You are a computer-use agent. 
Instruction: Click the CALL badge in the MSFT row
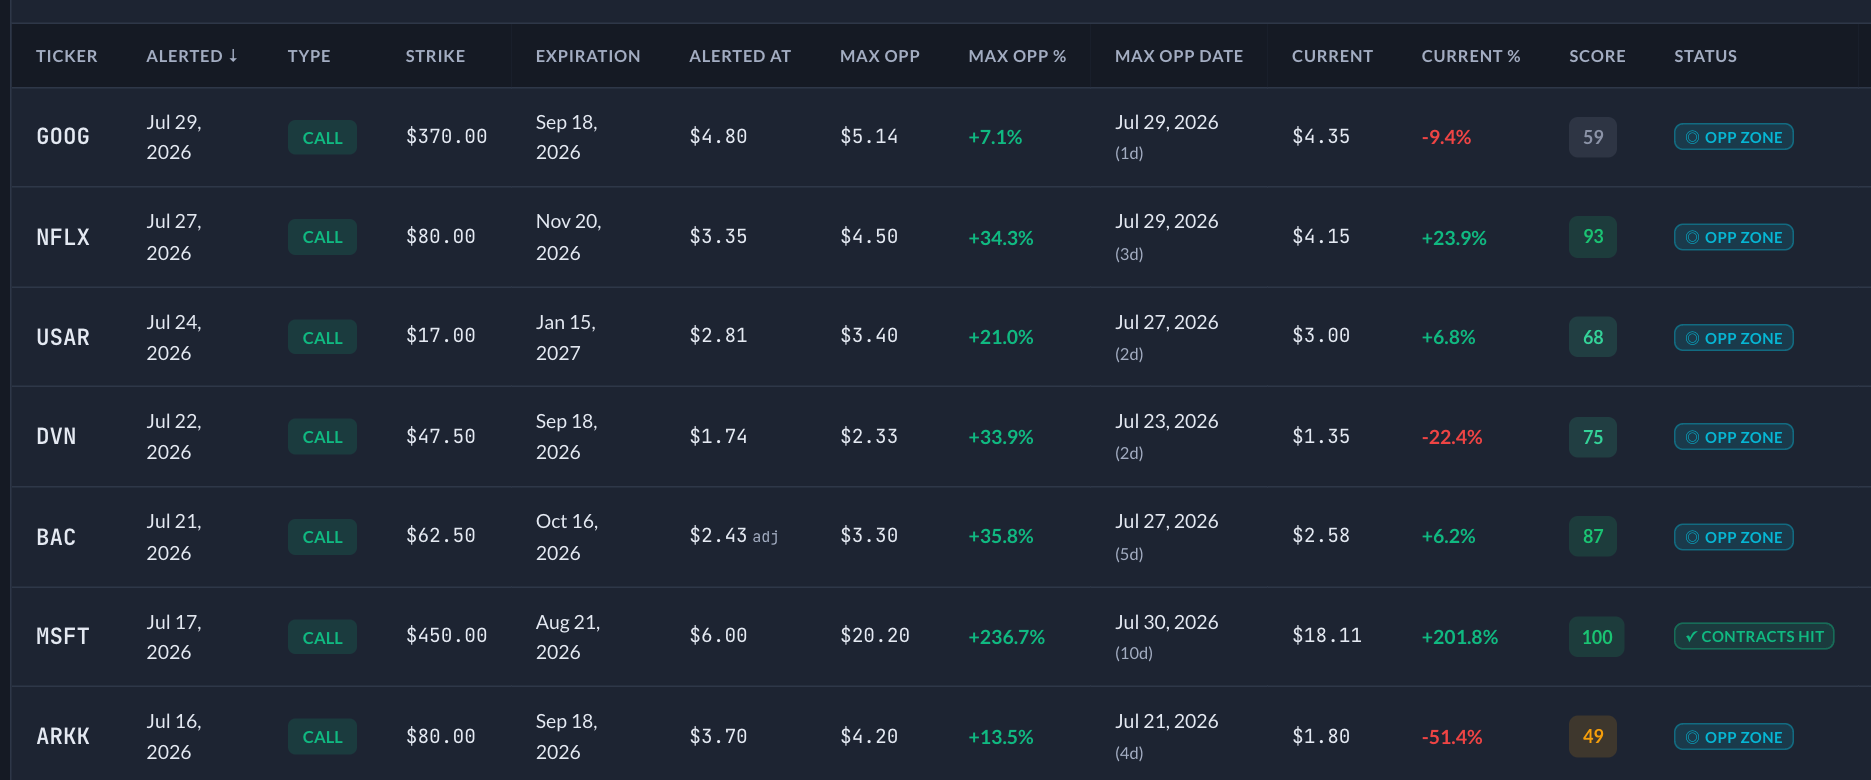322,638
